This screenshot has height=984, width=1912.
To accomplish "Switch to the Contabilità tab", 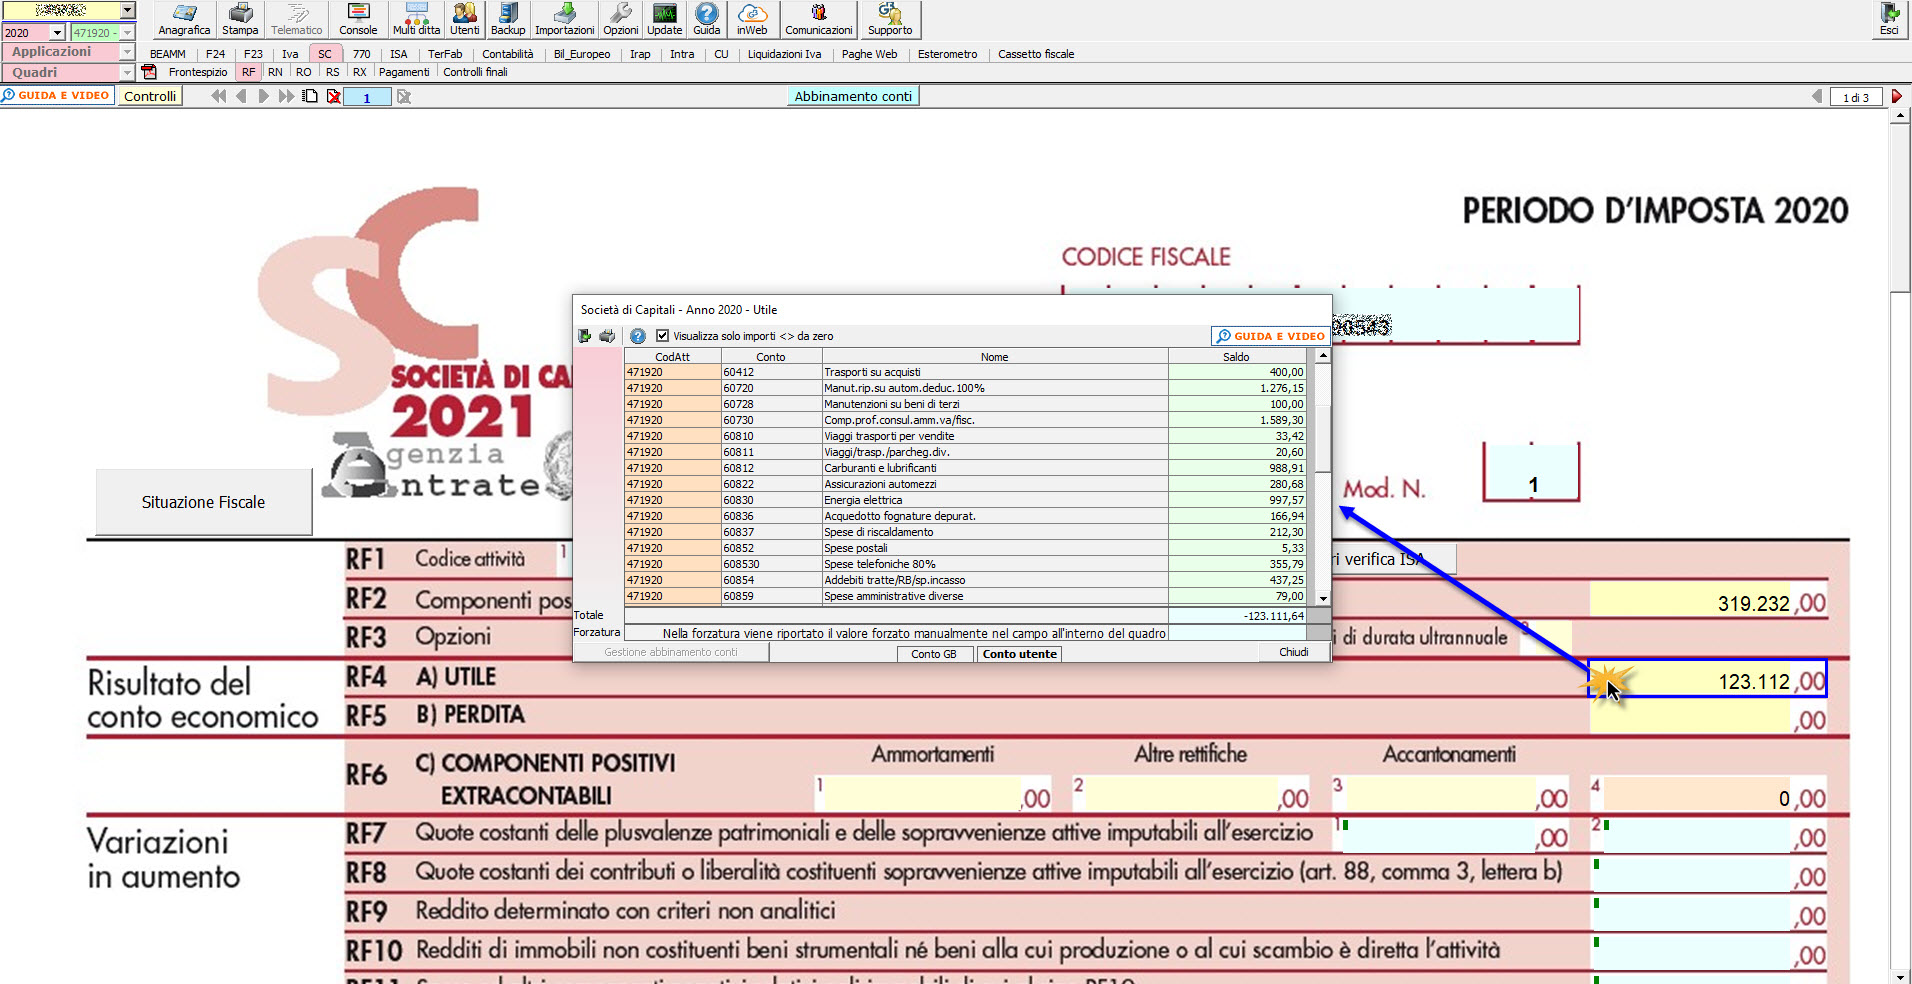I will tap(507, 54).
